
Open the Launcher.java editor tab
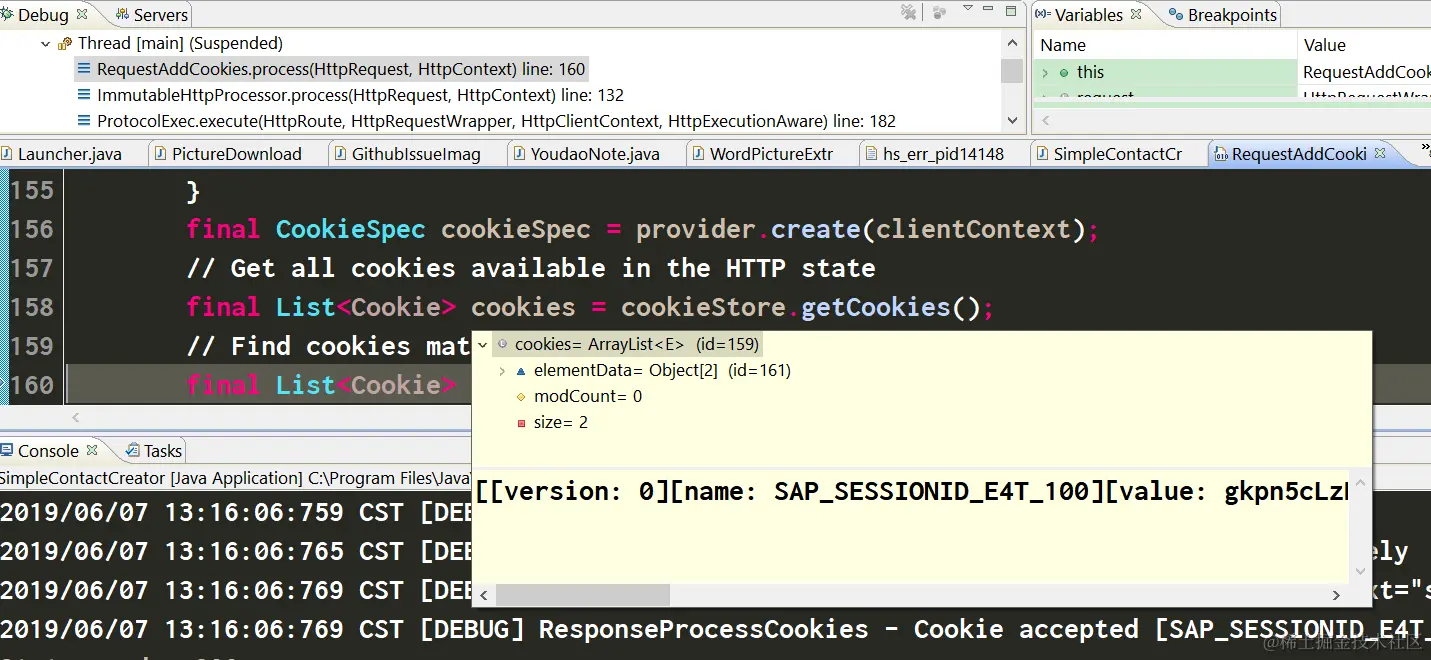(70, 154)
